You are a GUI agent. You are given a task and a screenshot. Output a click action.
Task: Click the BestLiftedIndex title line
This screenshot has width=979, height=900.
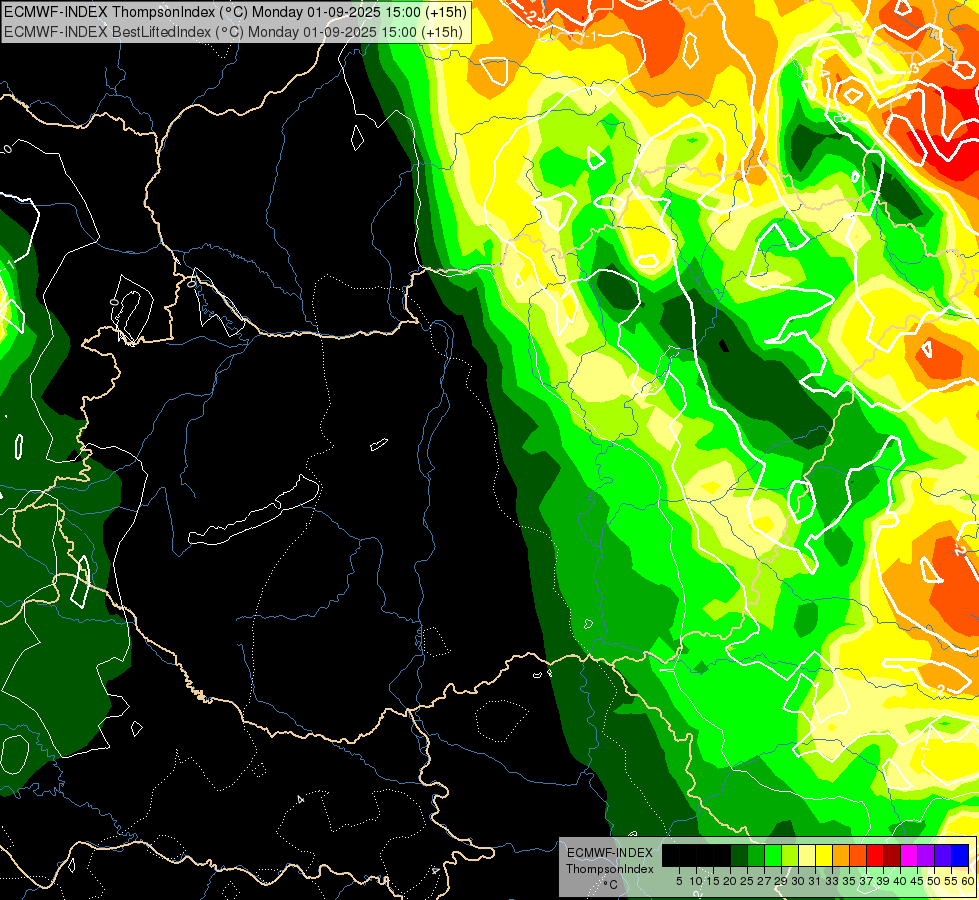coord(234,32)
